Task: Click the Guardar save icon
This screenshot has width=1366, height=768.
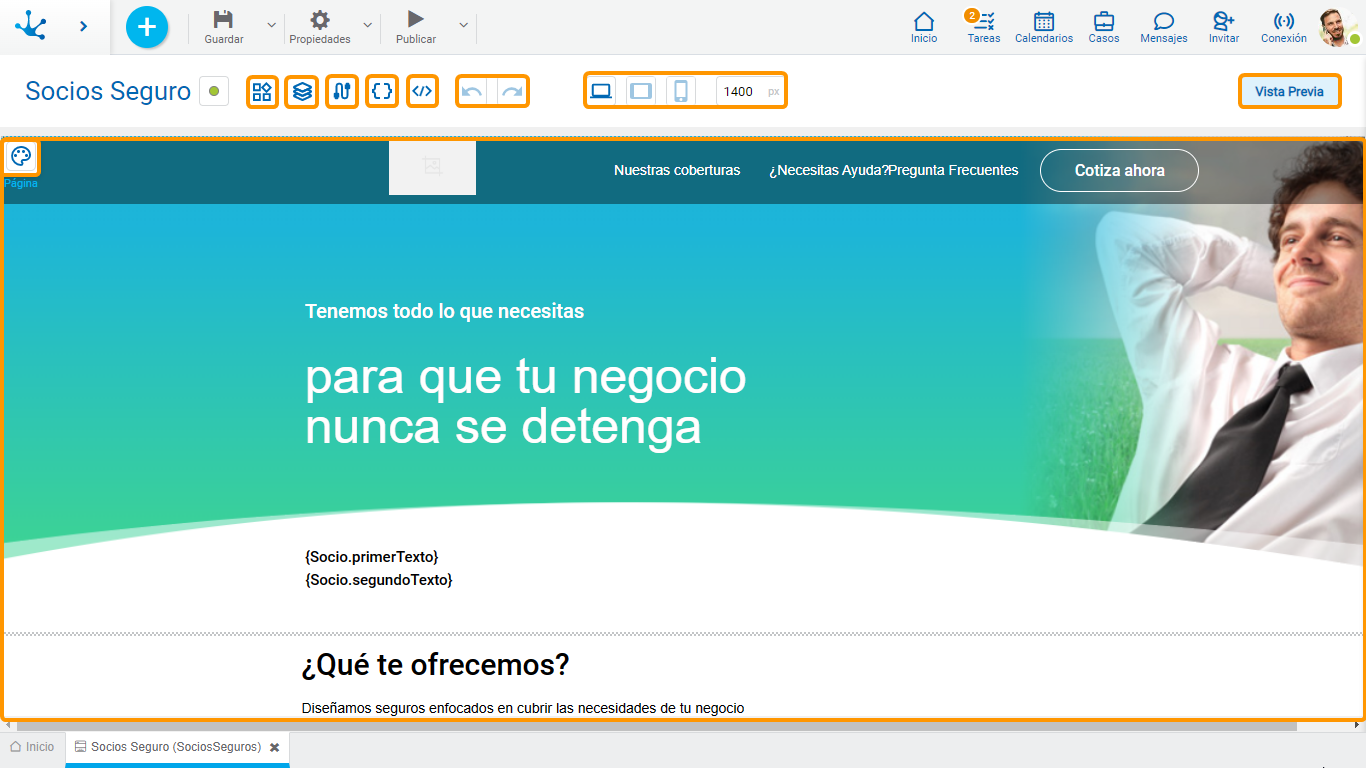Action: point(224,20)
